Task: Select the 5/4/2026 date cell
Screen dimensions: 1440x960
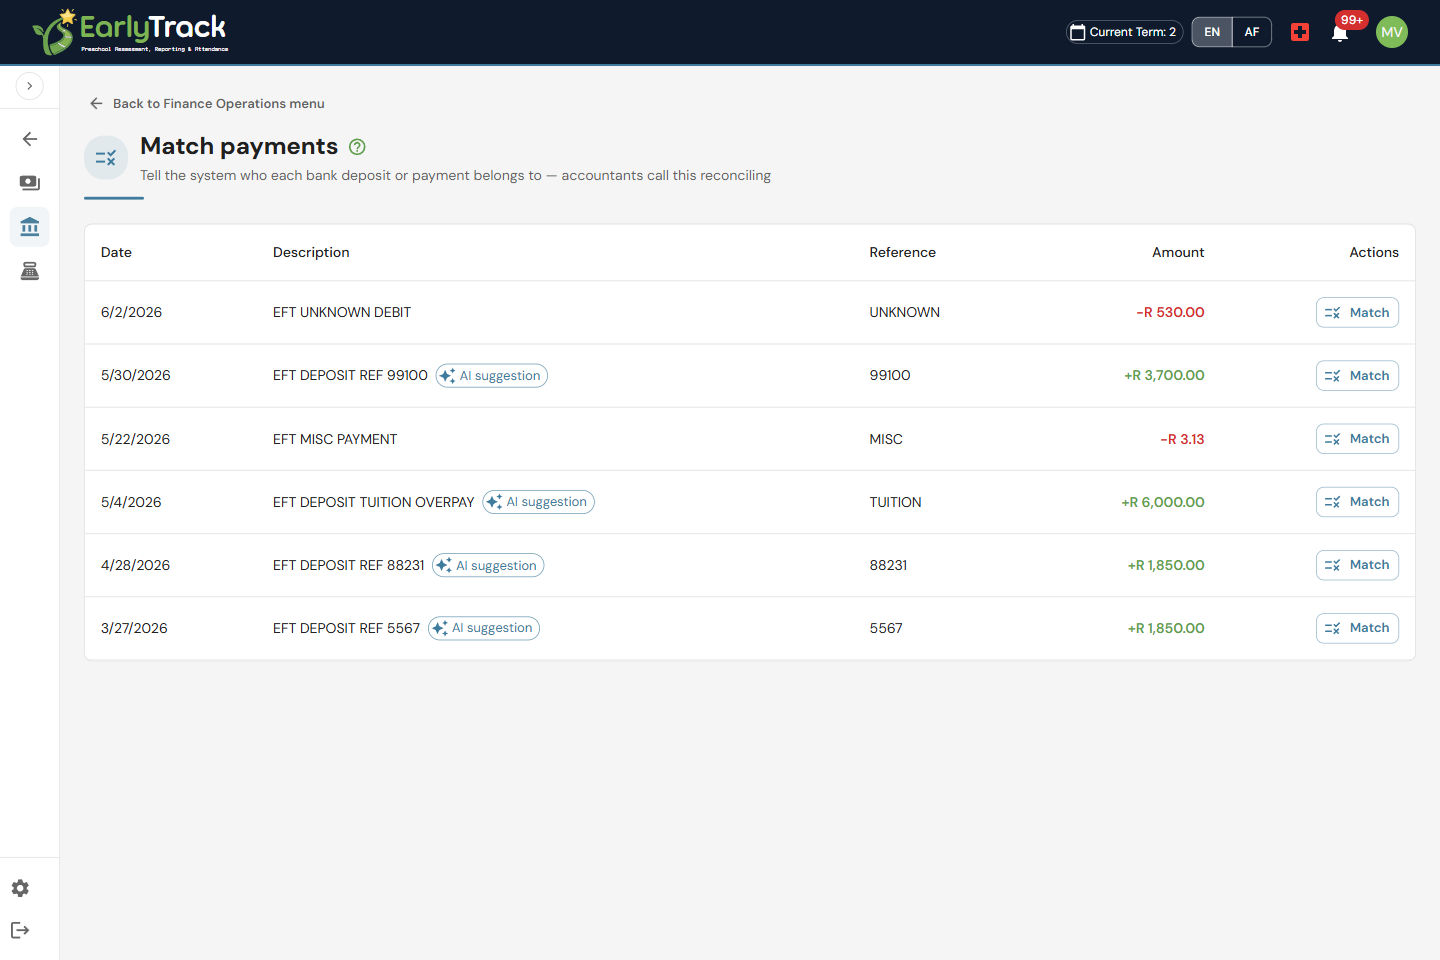Action: [x=131, y=502]
